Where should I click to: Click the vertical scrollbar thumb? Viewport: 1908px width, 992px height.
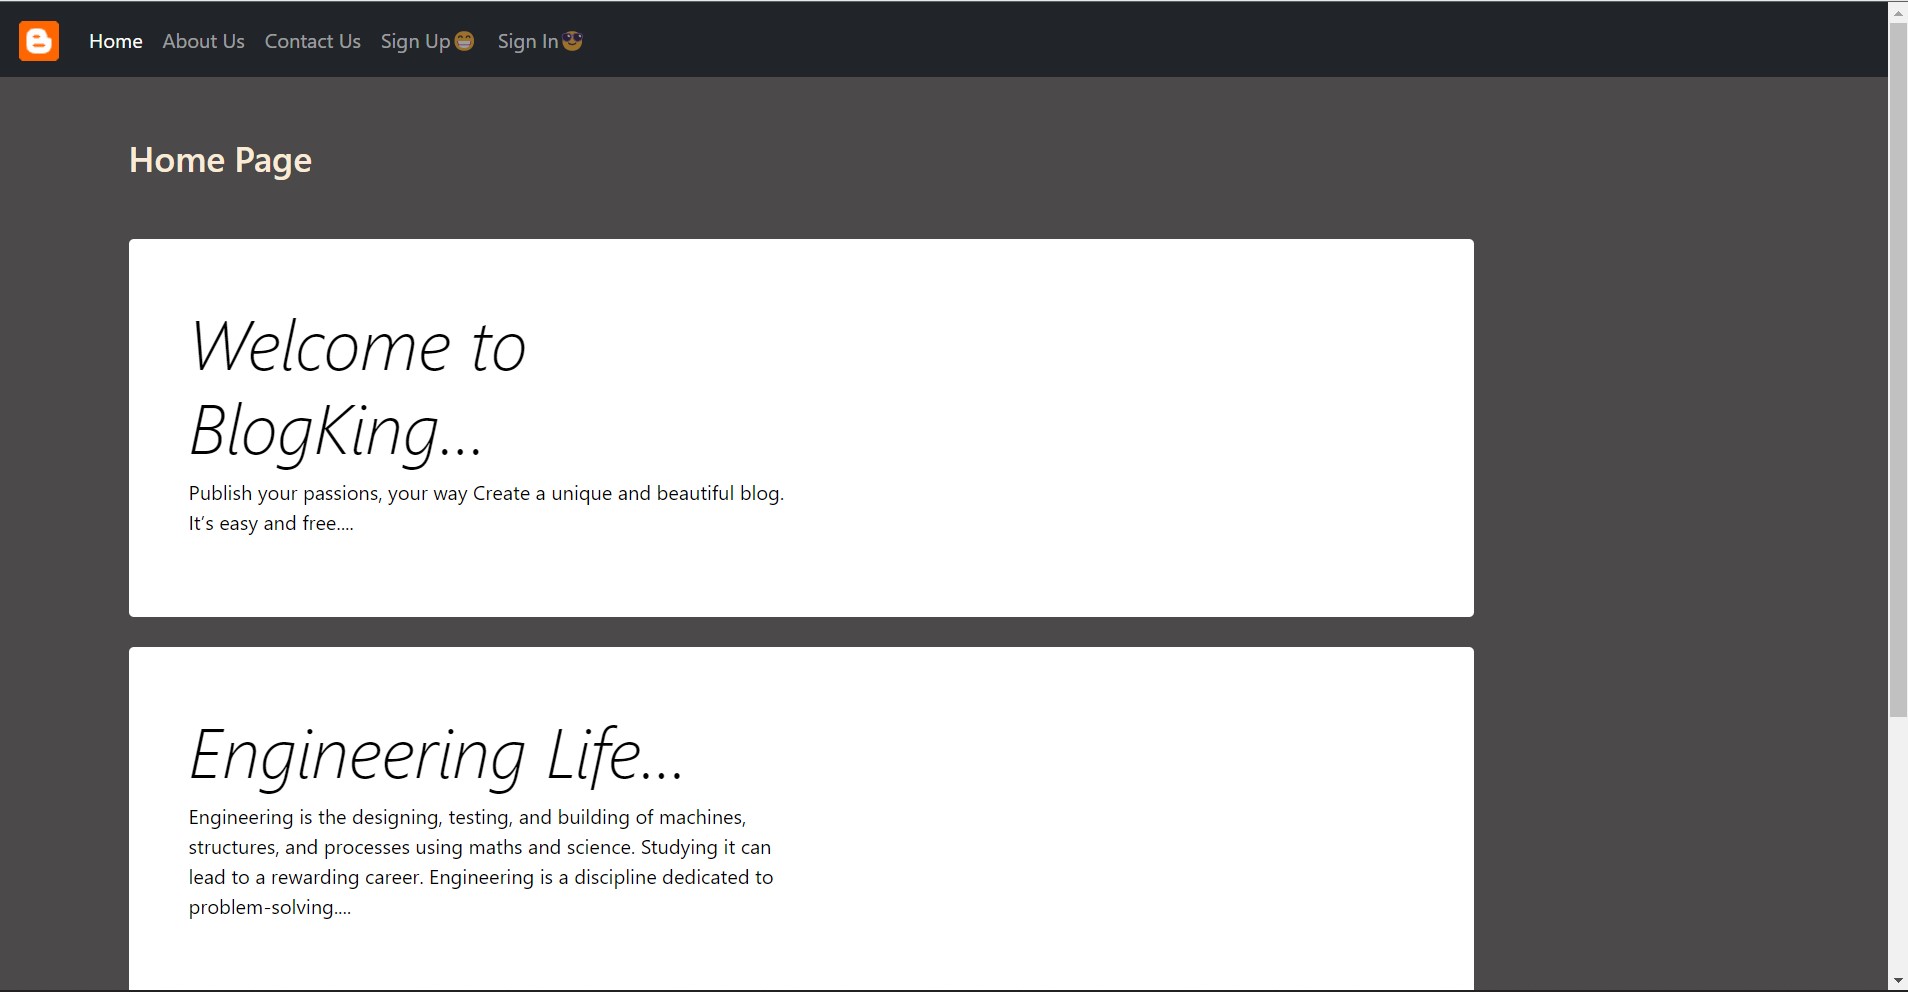point(1897,370)
